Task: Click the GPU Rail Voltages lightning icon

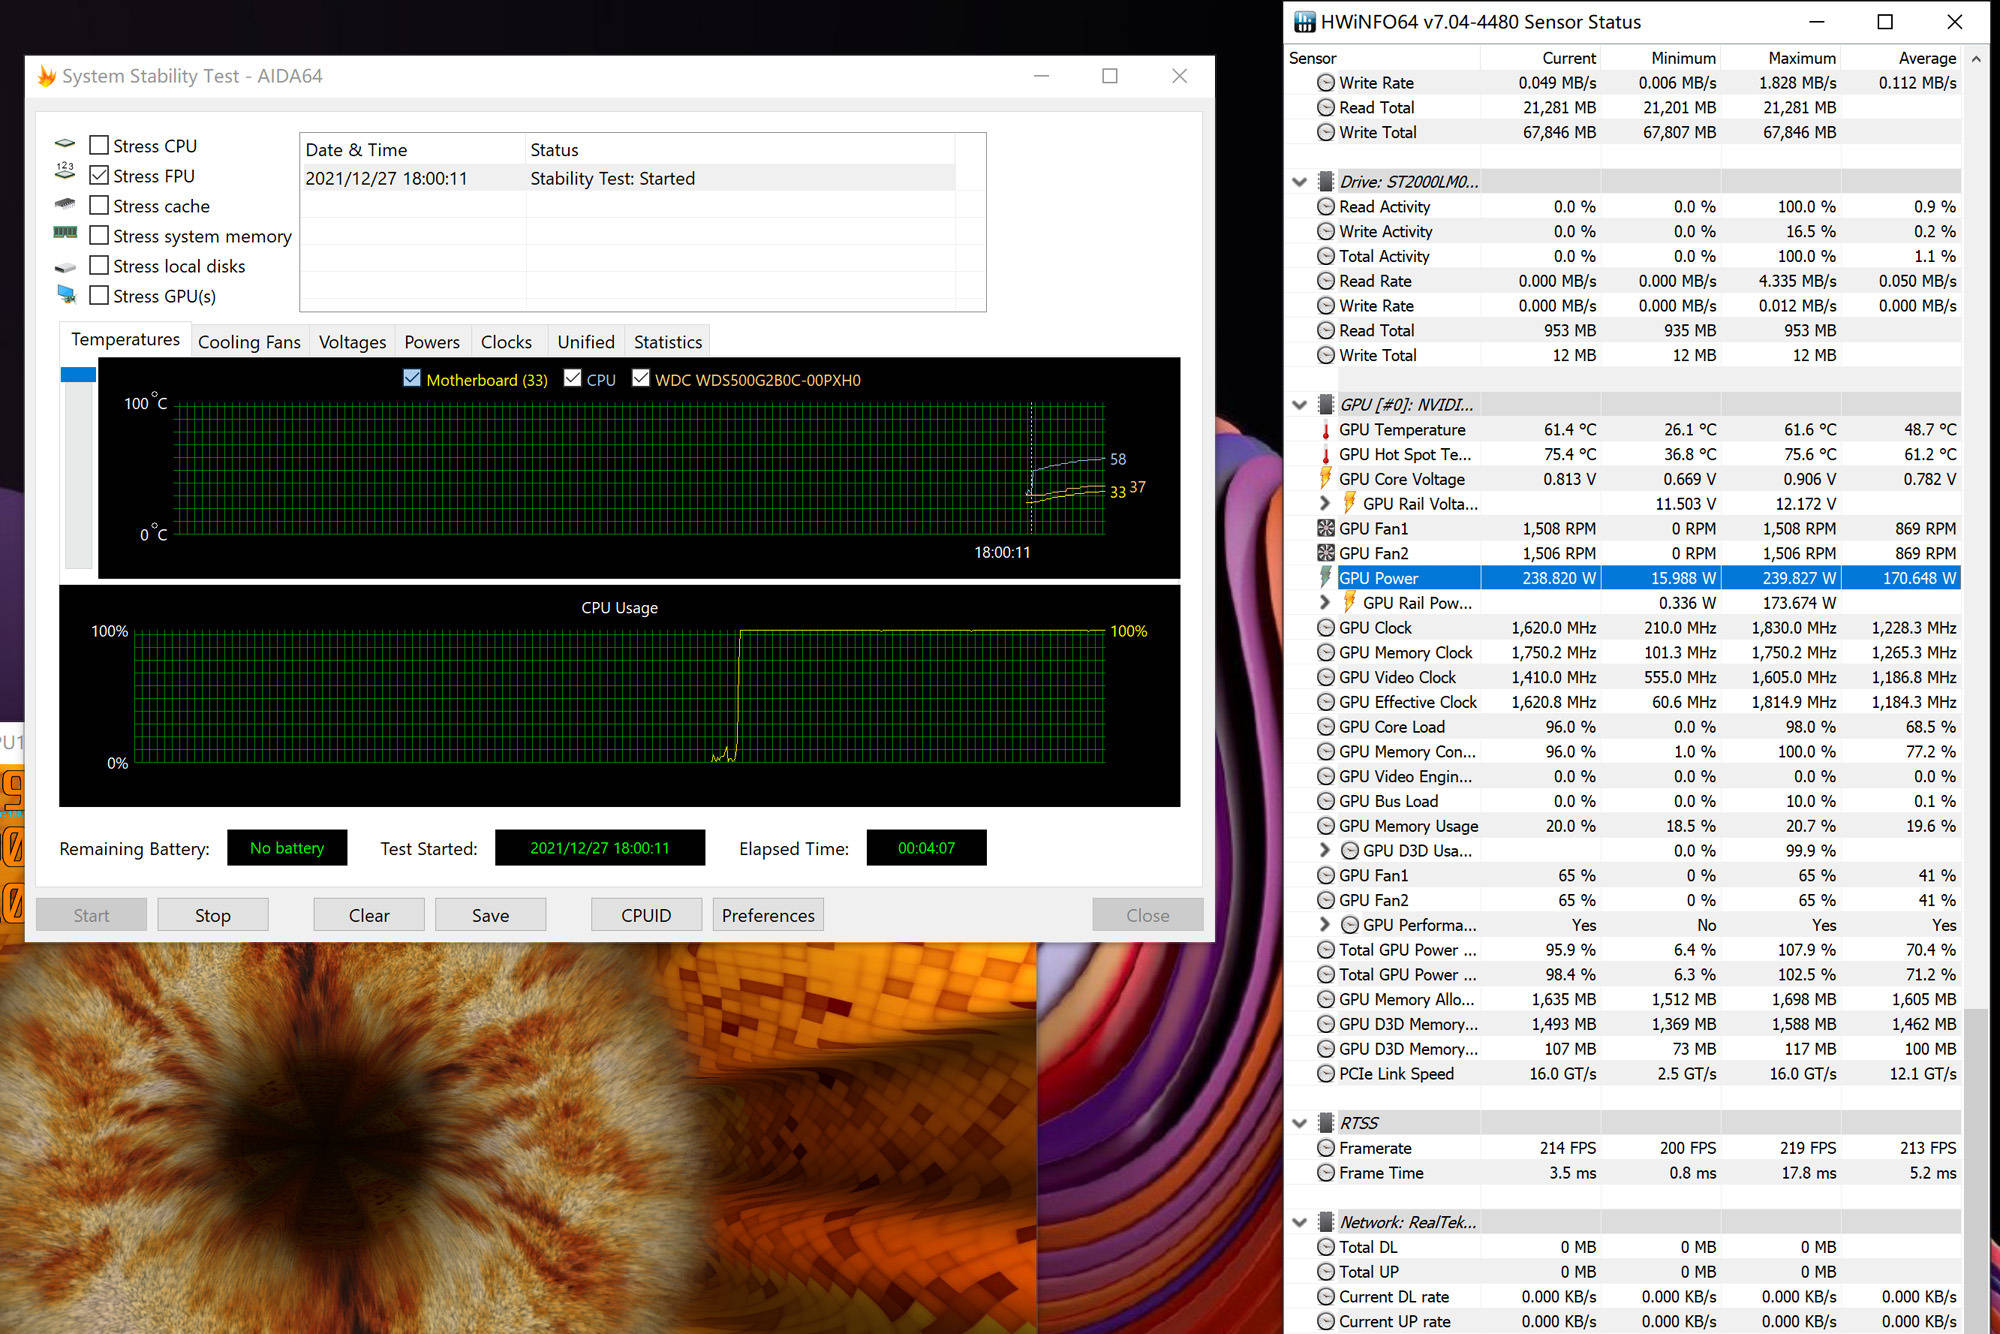Action: (1350, 504)
